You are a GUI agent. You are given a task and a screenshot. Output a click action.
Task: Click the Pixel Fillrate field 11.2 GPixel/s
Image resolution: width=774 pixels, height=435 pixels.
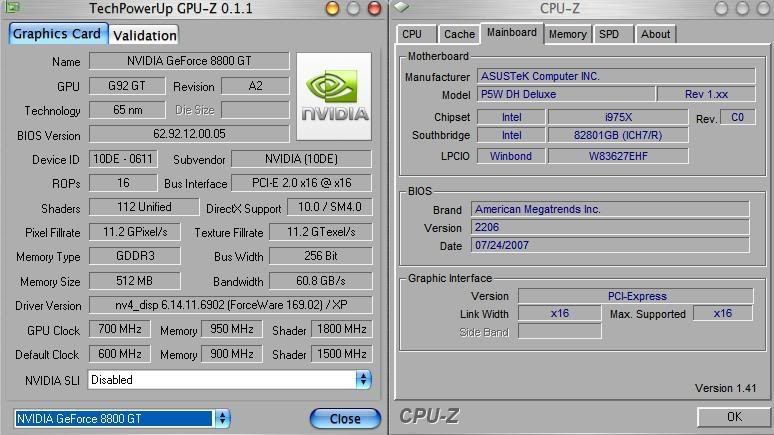(135, 232)
